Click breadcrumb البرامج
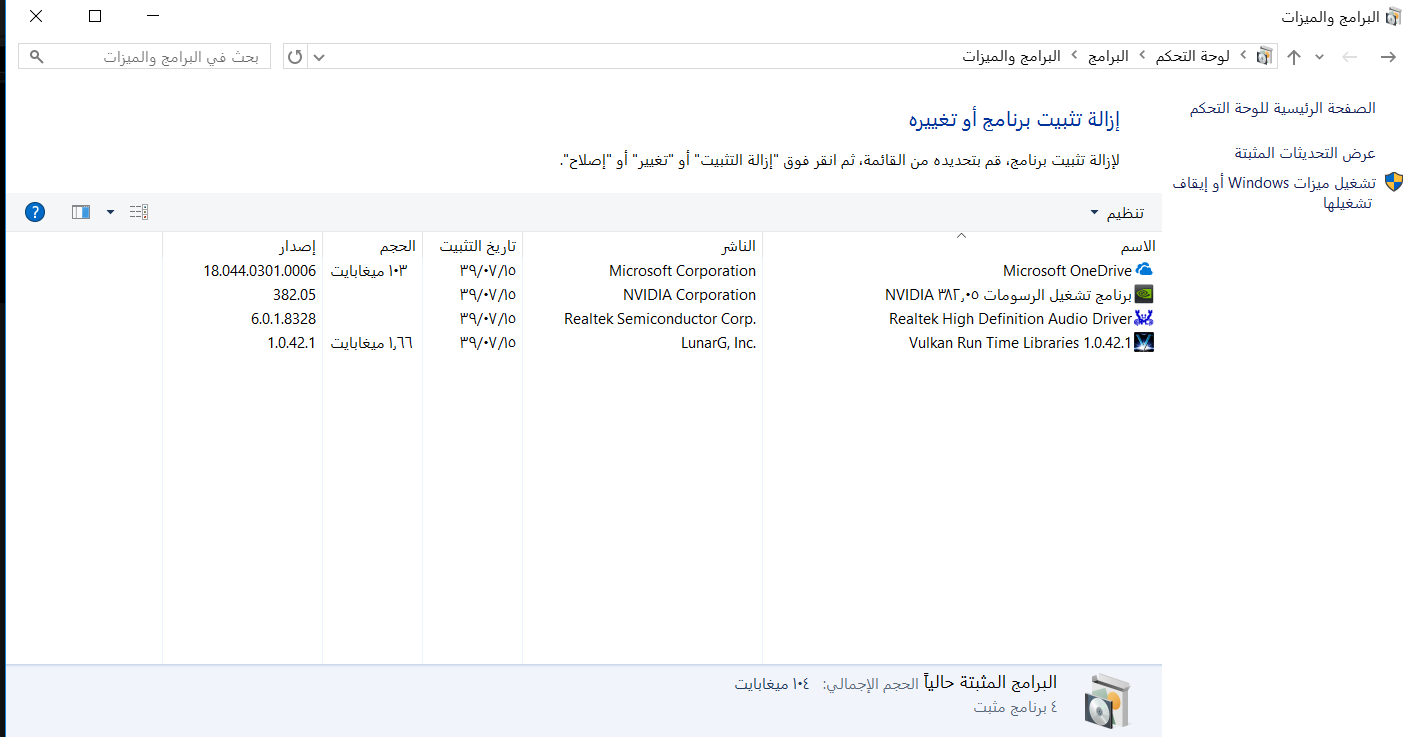The image size is (1411, 737). coord(1109,56)
